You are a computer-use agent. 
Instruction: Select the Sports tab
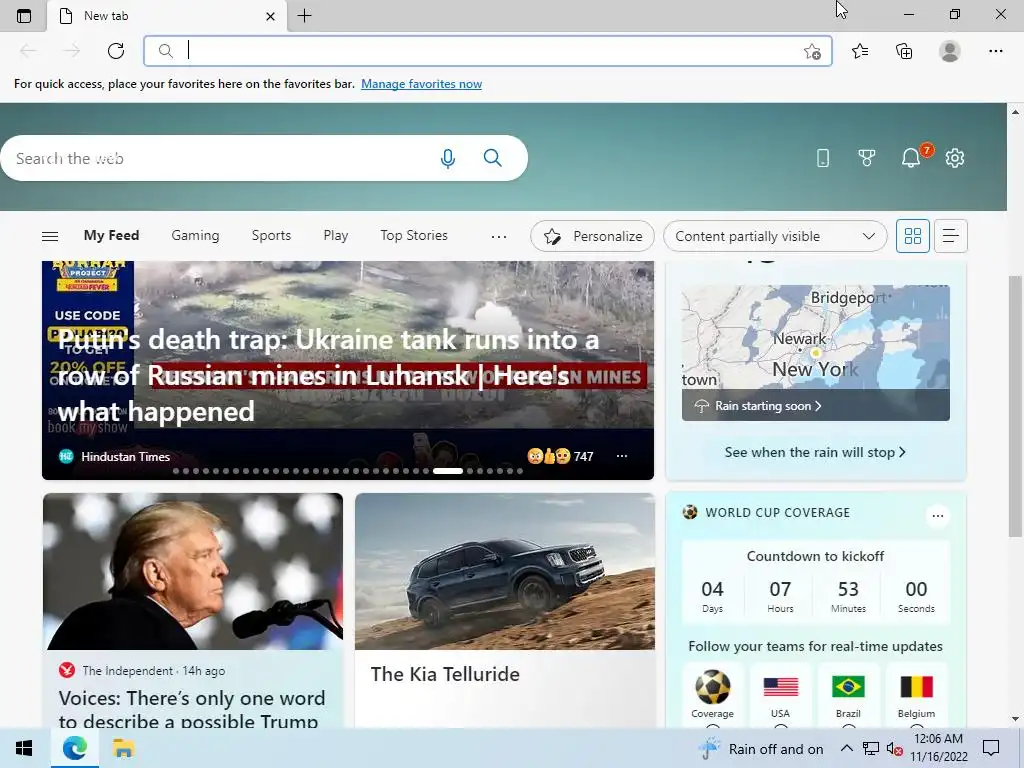271,236
